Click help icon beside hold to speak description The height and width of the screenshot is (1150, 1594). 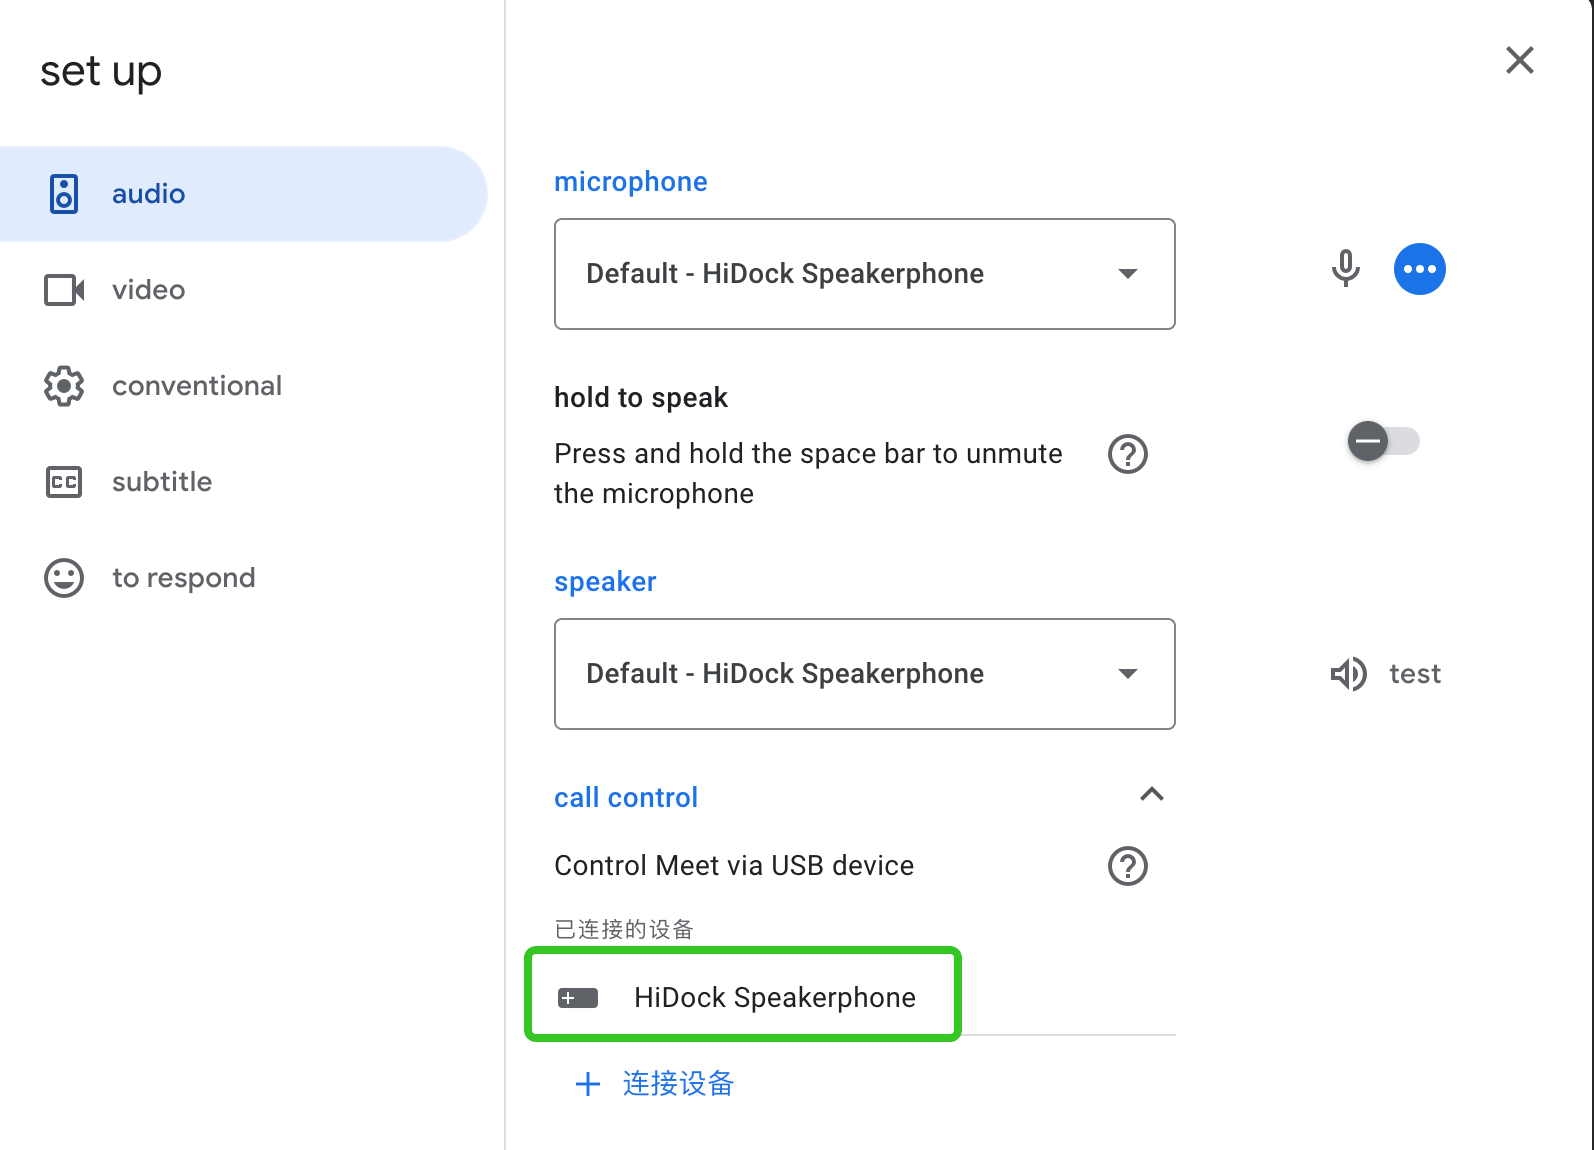point(1127,454)
